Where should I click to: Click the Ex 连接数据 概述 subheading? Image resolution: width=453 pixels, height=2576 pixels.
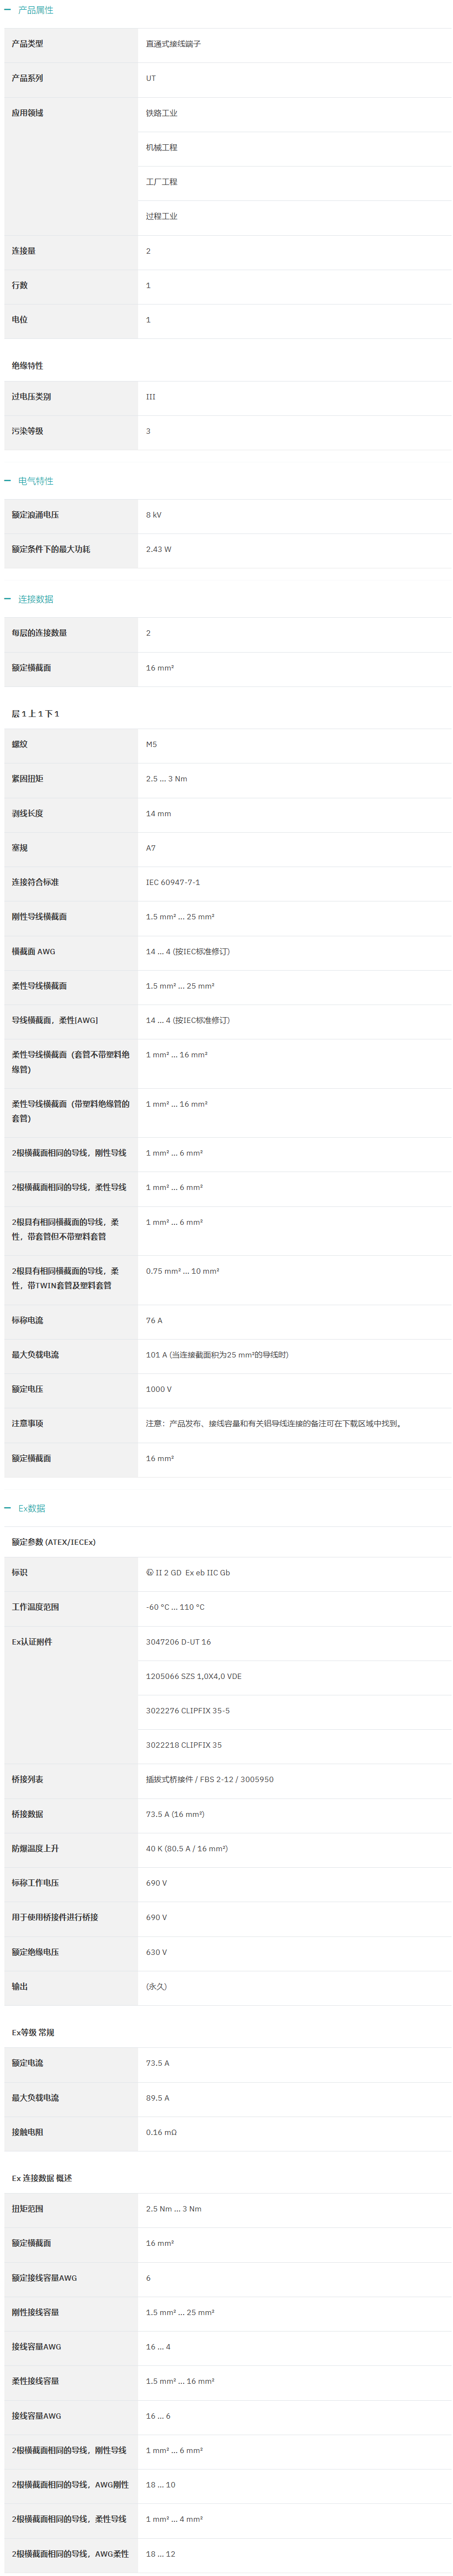(42, 2178)
